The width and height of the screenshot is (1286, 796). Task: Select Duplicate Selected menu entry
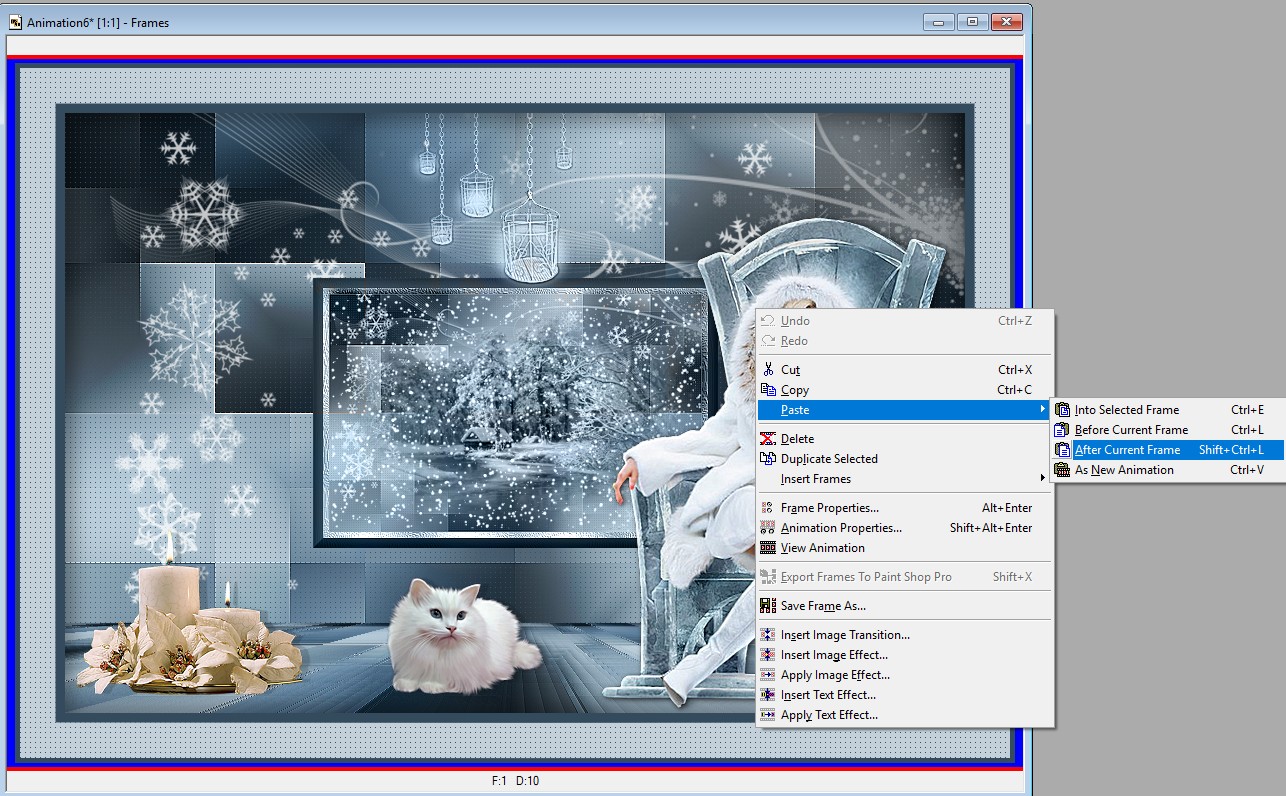pyautogui.click(x=903, y=459)
